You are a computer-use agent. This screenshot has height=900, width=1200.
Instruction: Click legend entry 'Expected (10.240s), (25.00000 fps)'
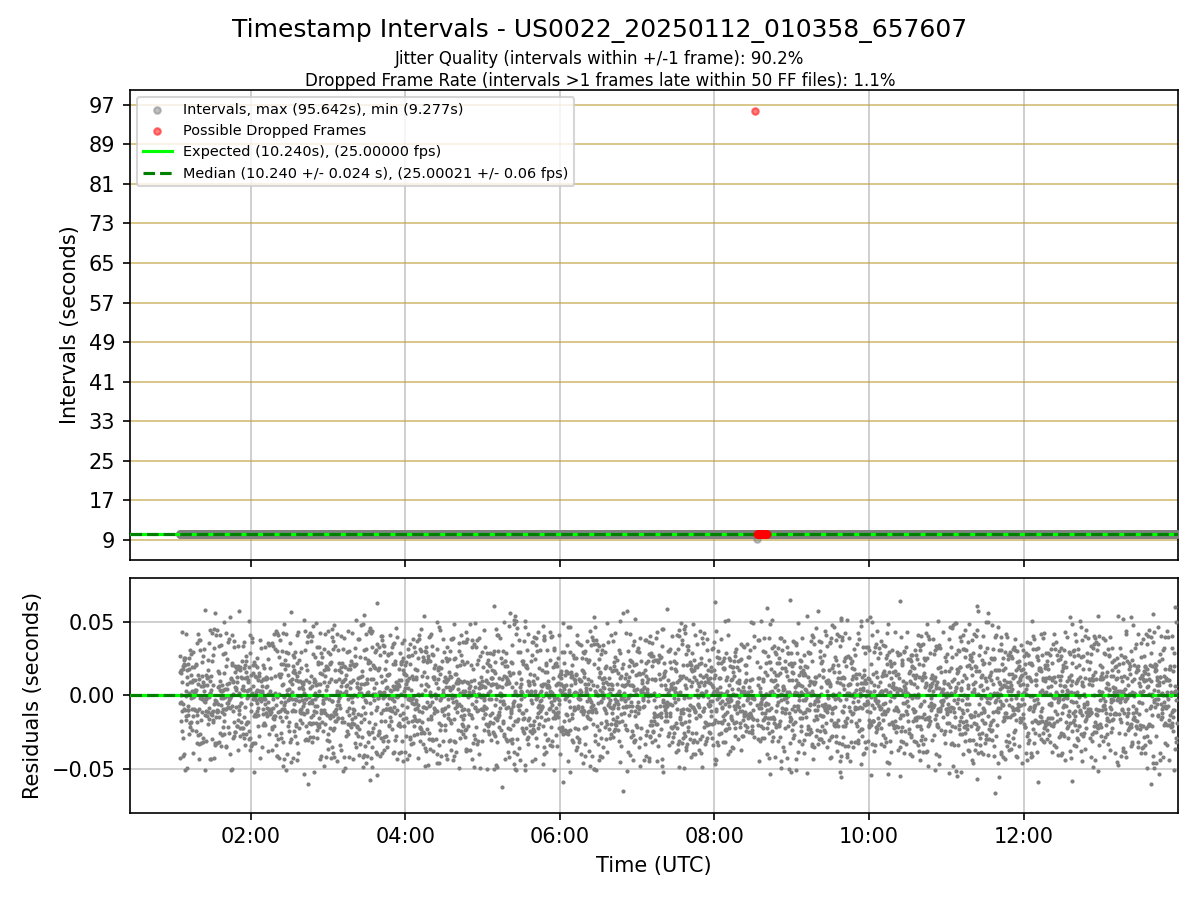coord(312,151)
